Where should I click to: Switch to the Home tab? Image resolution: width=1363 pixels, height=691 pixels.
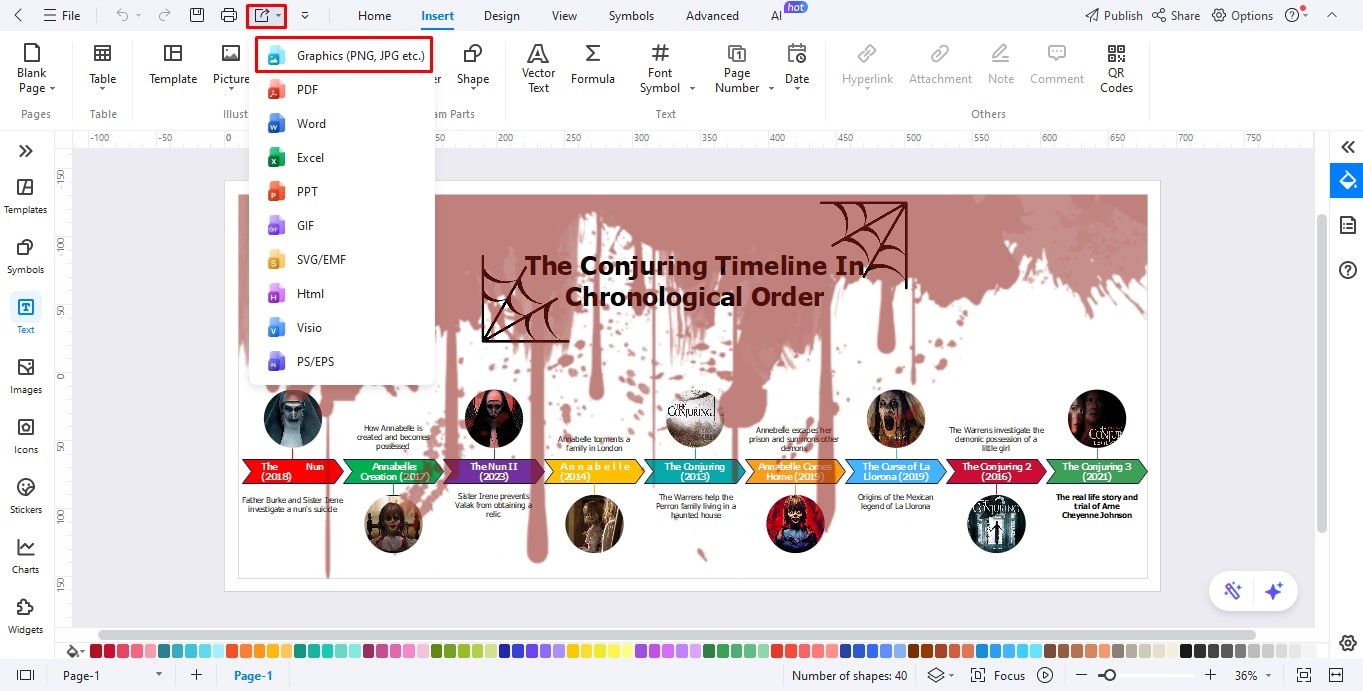[375, 15]
